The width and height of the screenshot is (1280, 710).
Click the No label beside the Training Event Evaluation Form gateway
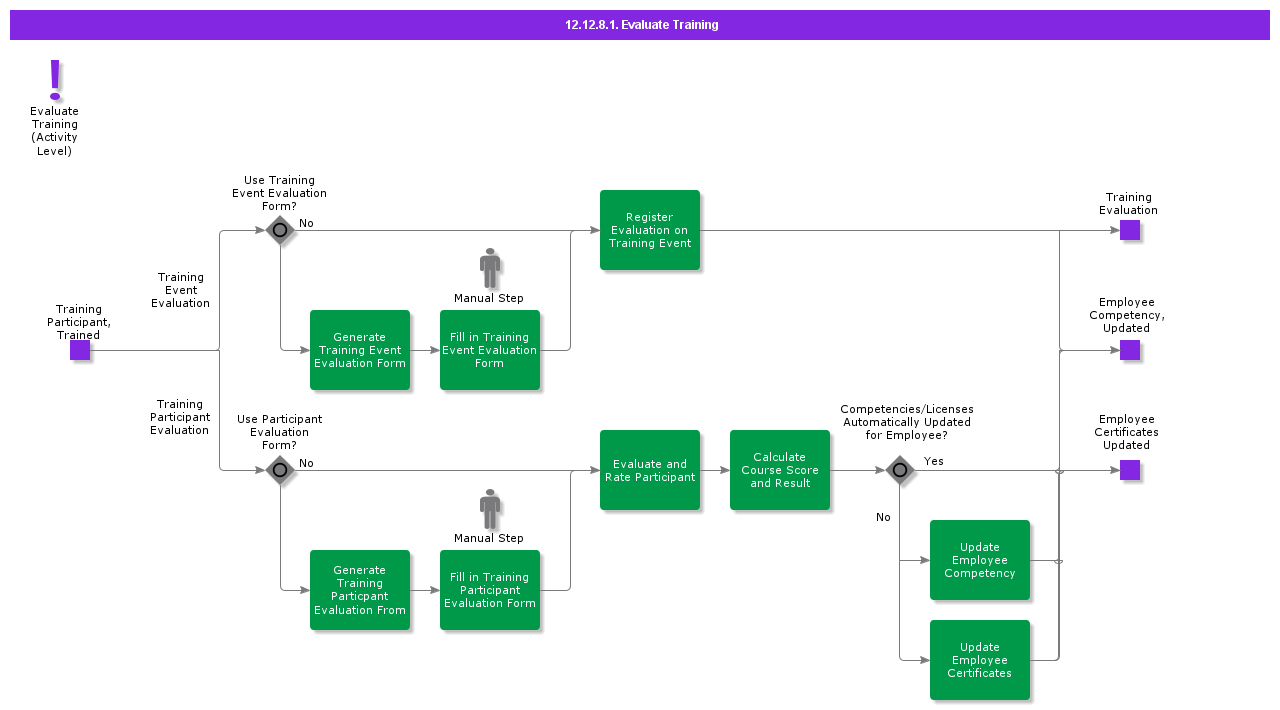tap(306, 223)
